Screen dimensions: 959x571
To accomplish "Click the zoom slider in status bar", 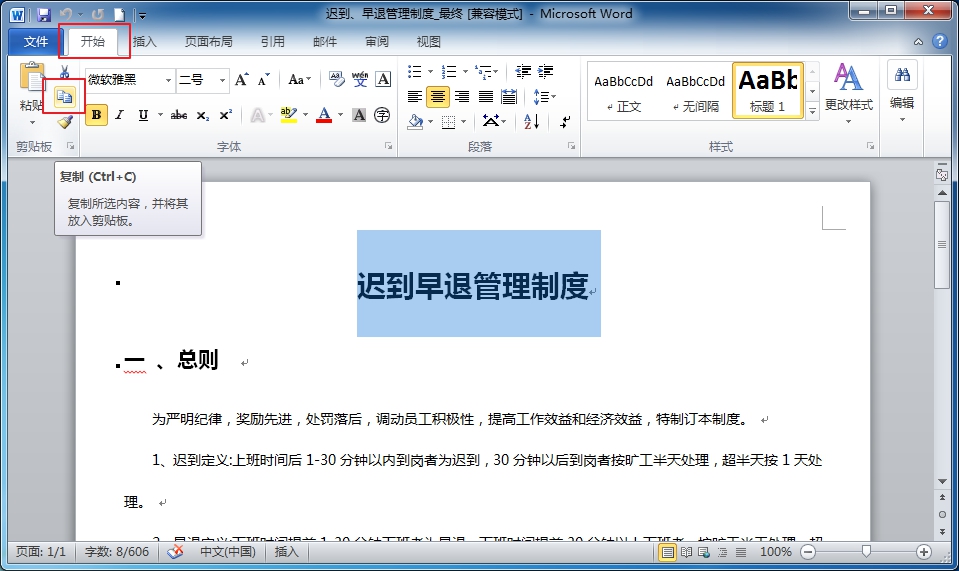I will (866, 552).
